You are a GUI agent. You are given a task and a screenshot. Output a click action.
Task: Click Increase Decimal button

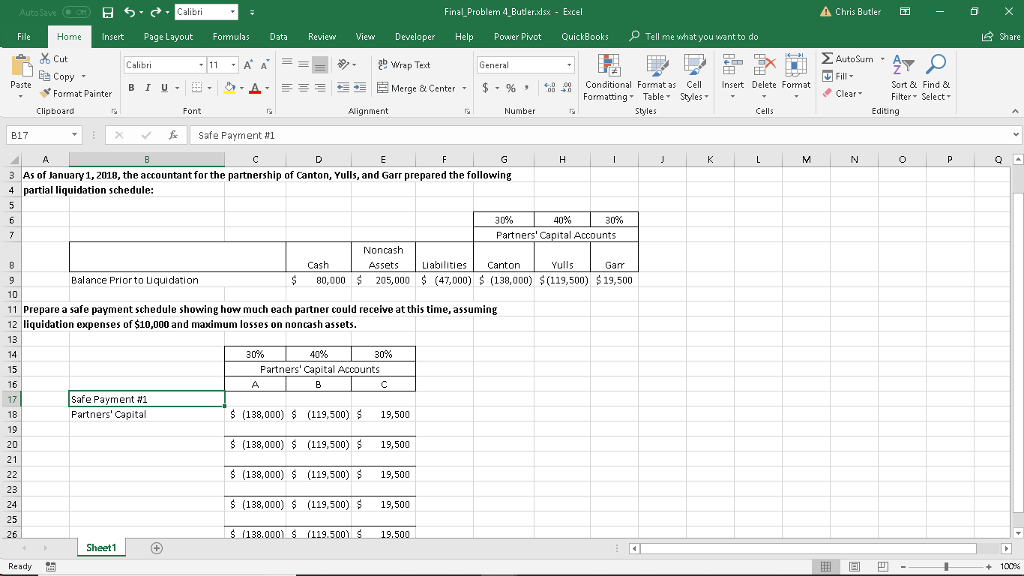pos(550,88)
